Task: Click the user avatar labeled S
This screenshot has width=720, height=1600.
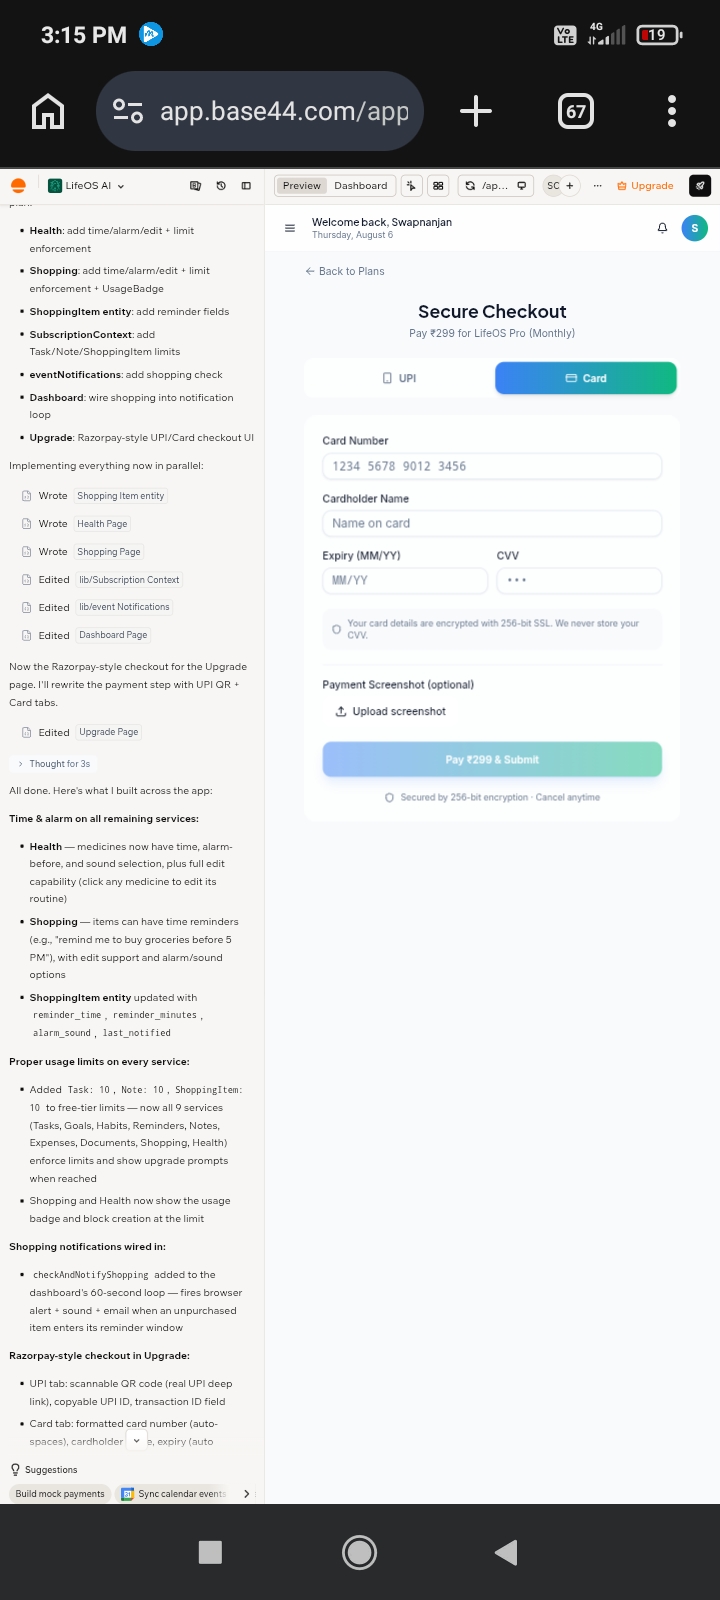Action: (695, 228)
